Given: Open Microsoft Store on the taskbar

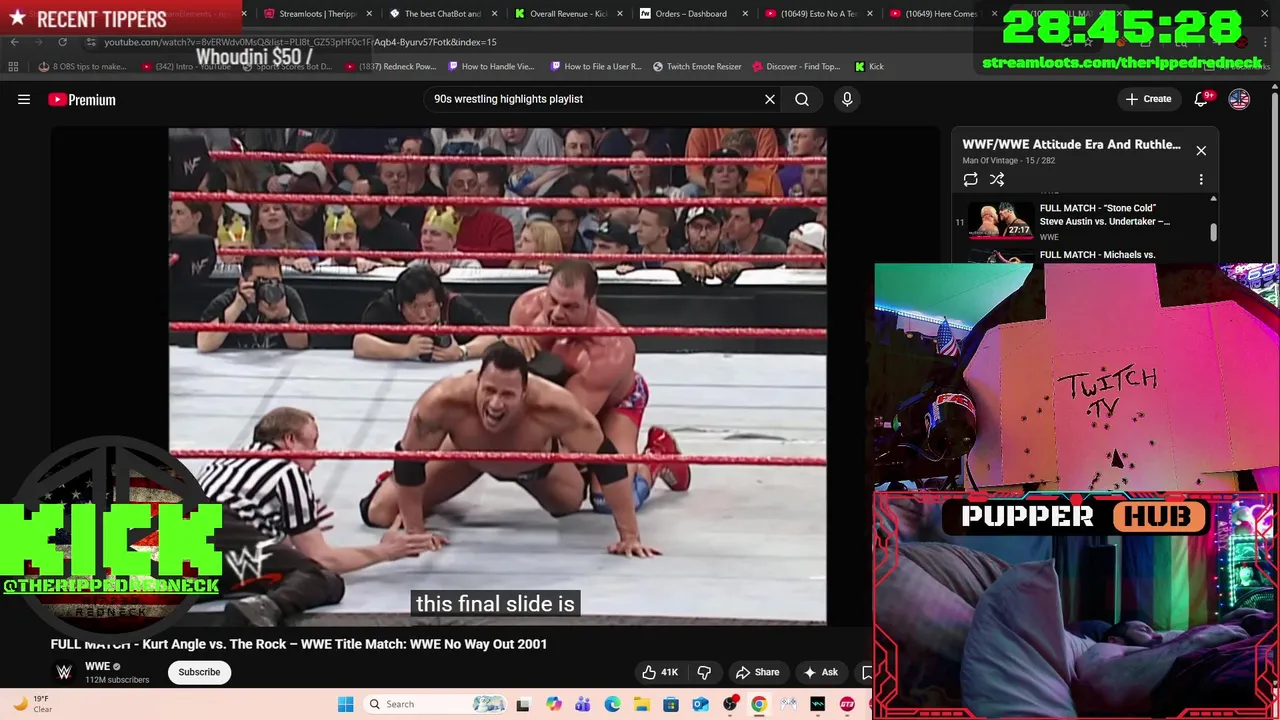Looking at the screenshot, I should tap(671, 704).
